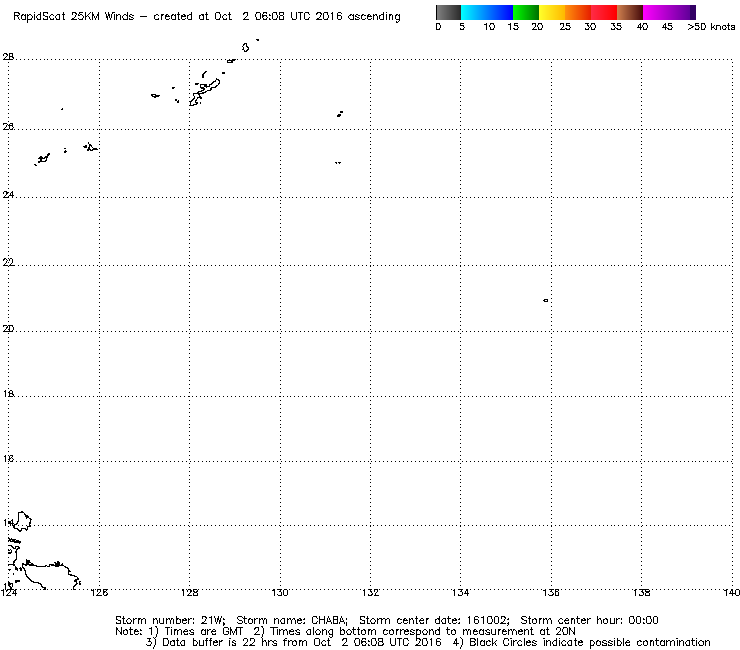740x650 pixels.
Task: Click the '24' latitude axis label
Action: (8, 194)
